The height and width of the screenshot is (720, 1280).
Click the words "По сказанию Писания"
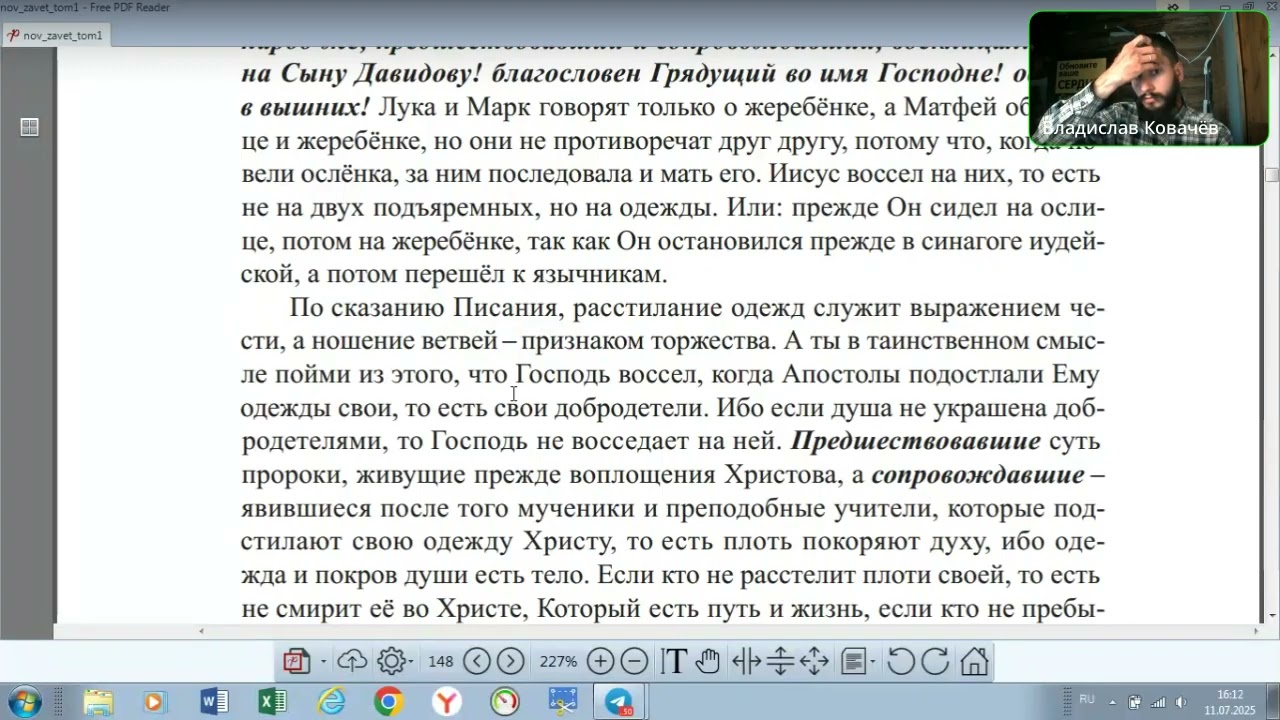click(x=426, y=308)
